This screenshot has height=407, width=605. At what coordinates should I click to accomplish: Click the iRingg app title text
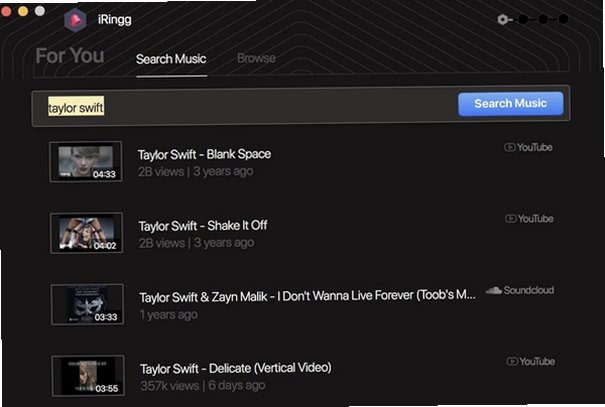[x=115, y=19]
